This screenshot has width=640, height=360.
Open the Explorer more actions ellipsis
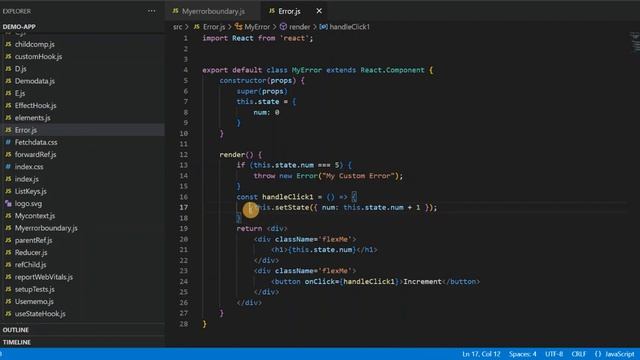(151, 11)
